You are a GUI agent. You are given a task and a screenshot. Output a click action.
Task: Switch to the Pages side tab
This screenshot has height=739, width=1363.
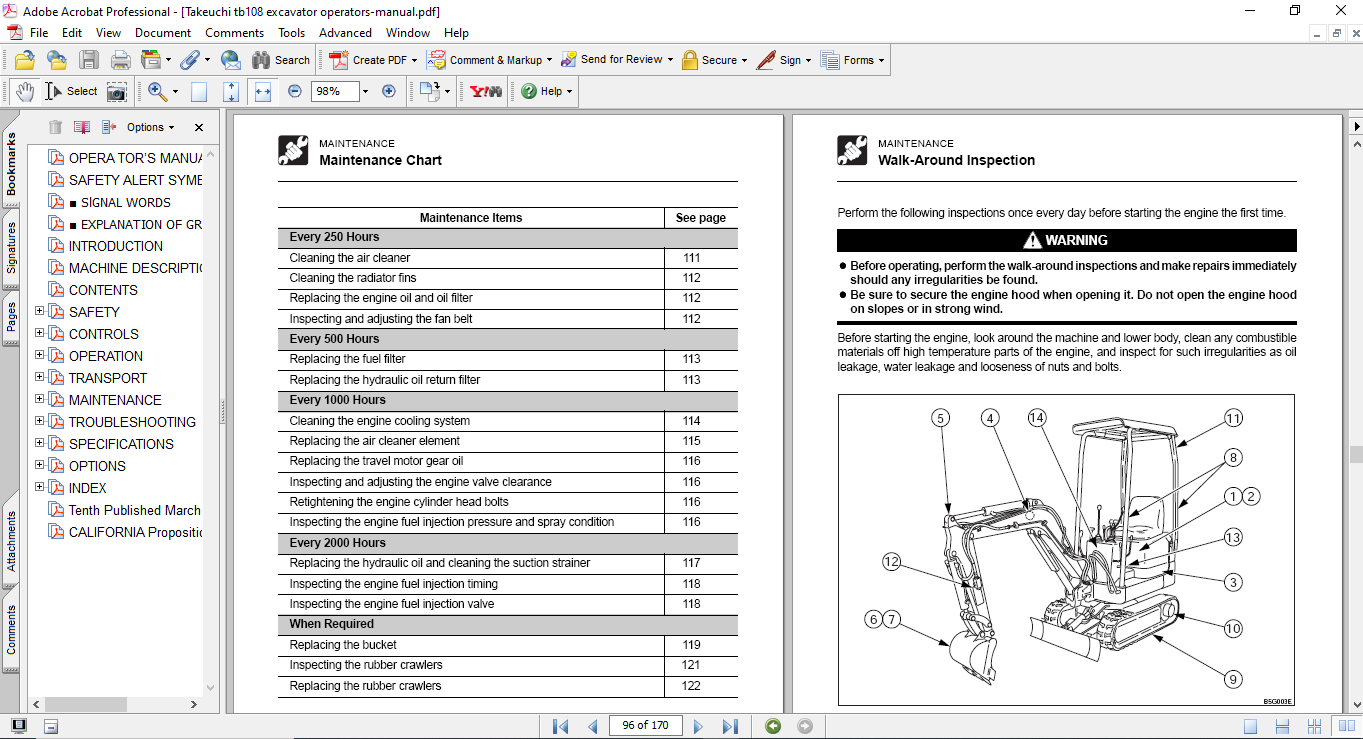[11, 318]
